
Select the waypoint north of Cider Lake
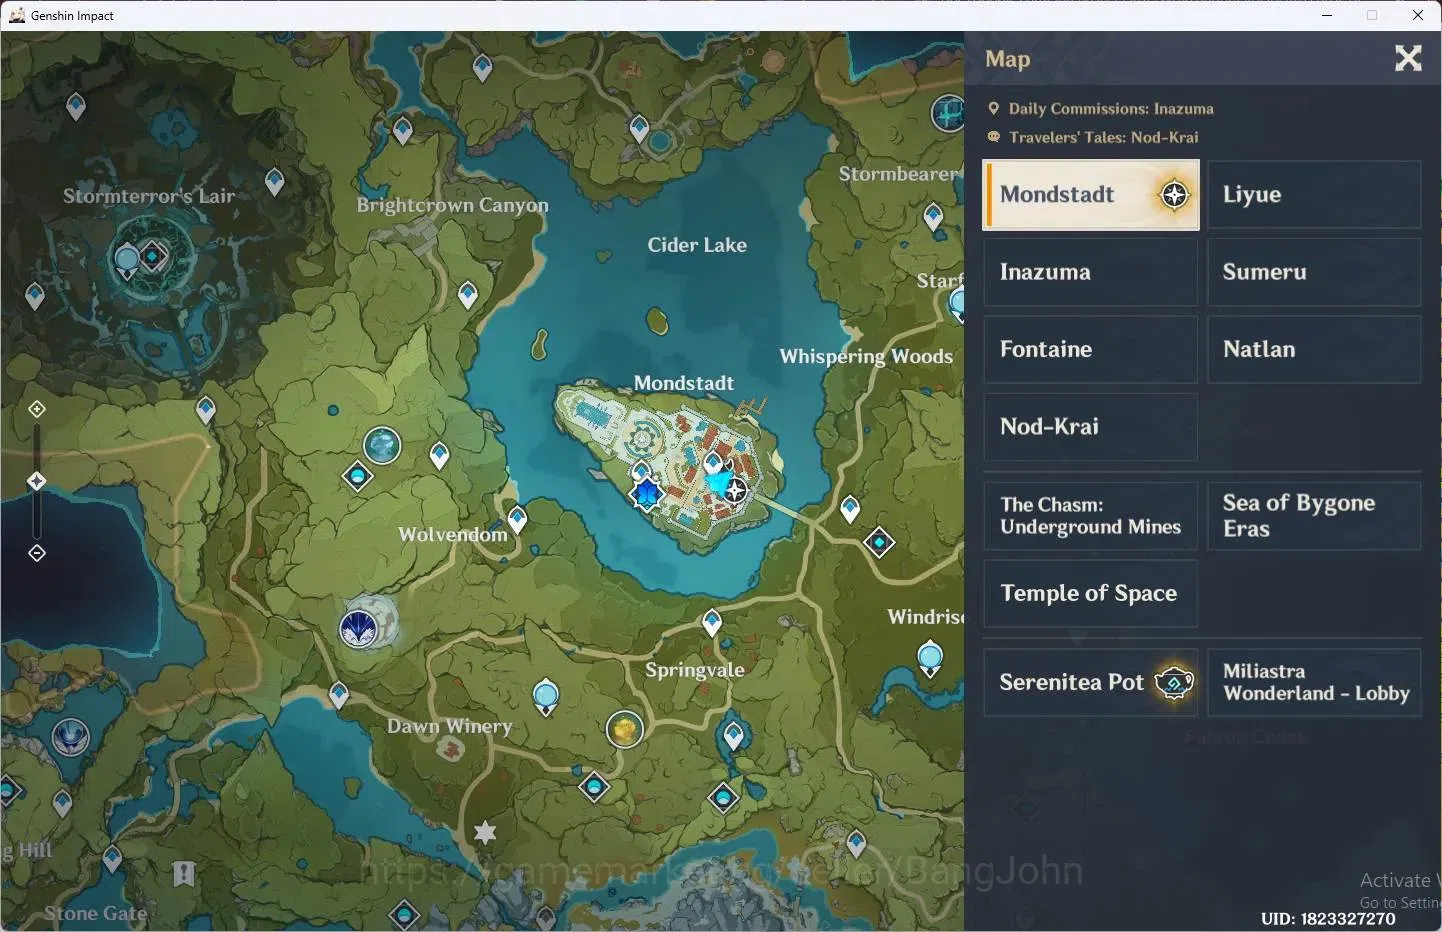coord(639,129)
